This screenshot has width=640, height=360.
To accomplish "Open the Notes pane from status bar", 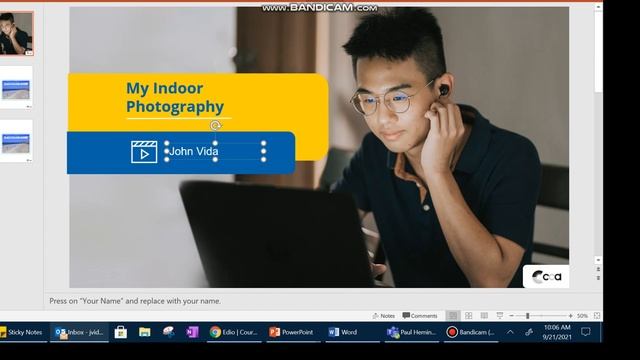I will click(383, 316).
